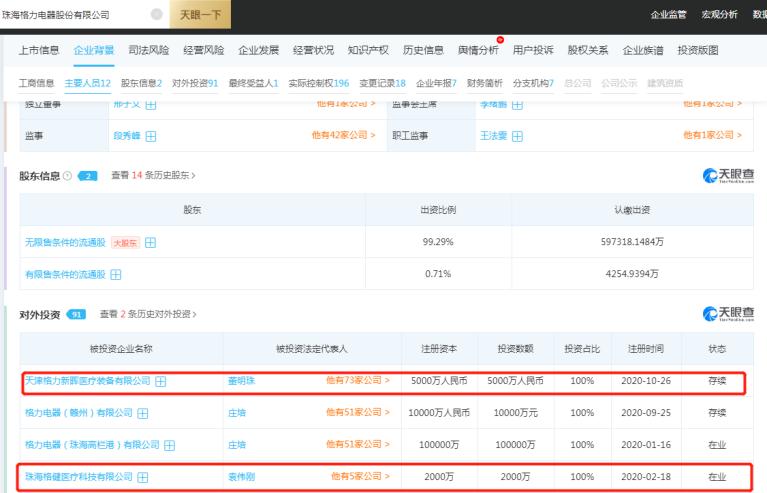Switch to the 经营风险 tab
767x493 pixels.
tap(203, 50)
